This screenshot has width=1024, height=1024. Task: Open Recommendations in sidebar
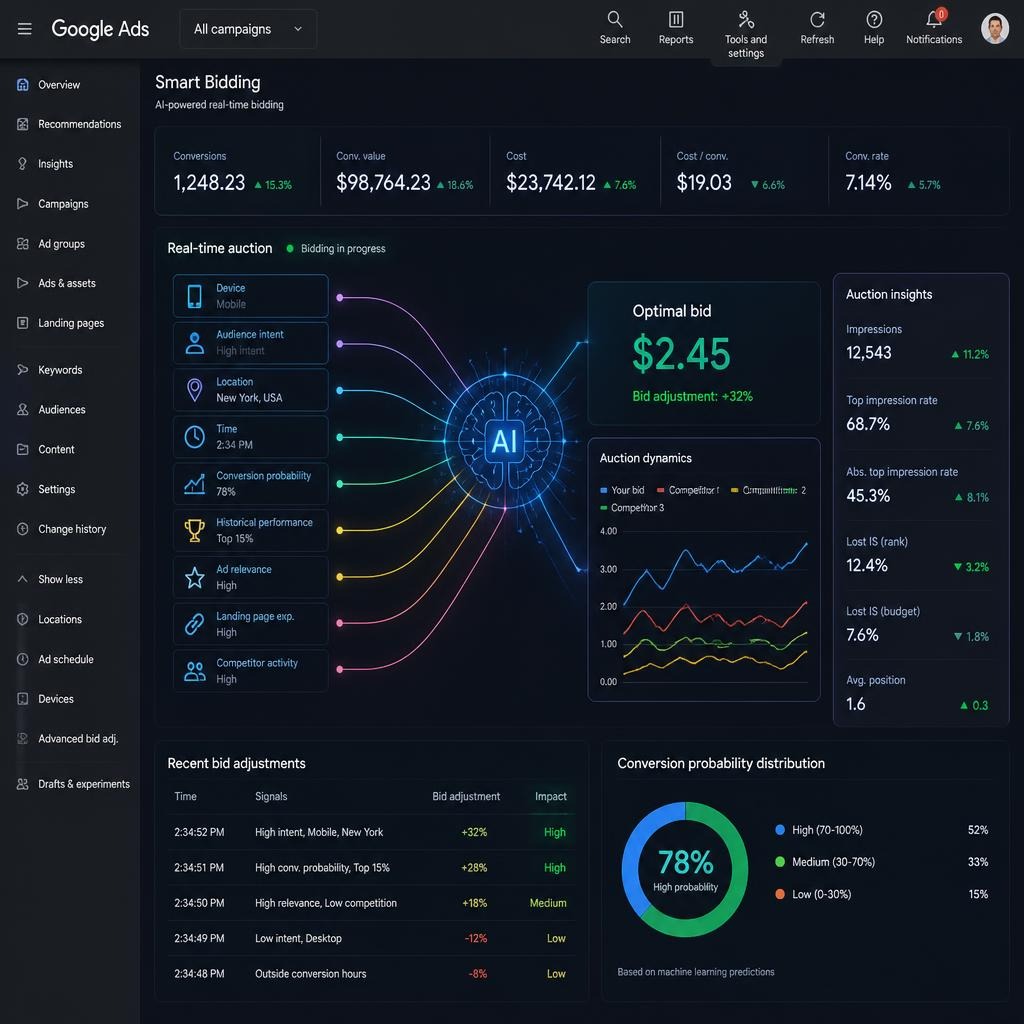pos(69,124)
